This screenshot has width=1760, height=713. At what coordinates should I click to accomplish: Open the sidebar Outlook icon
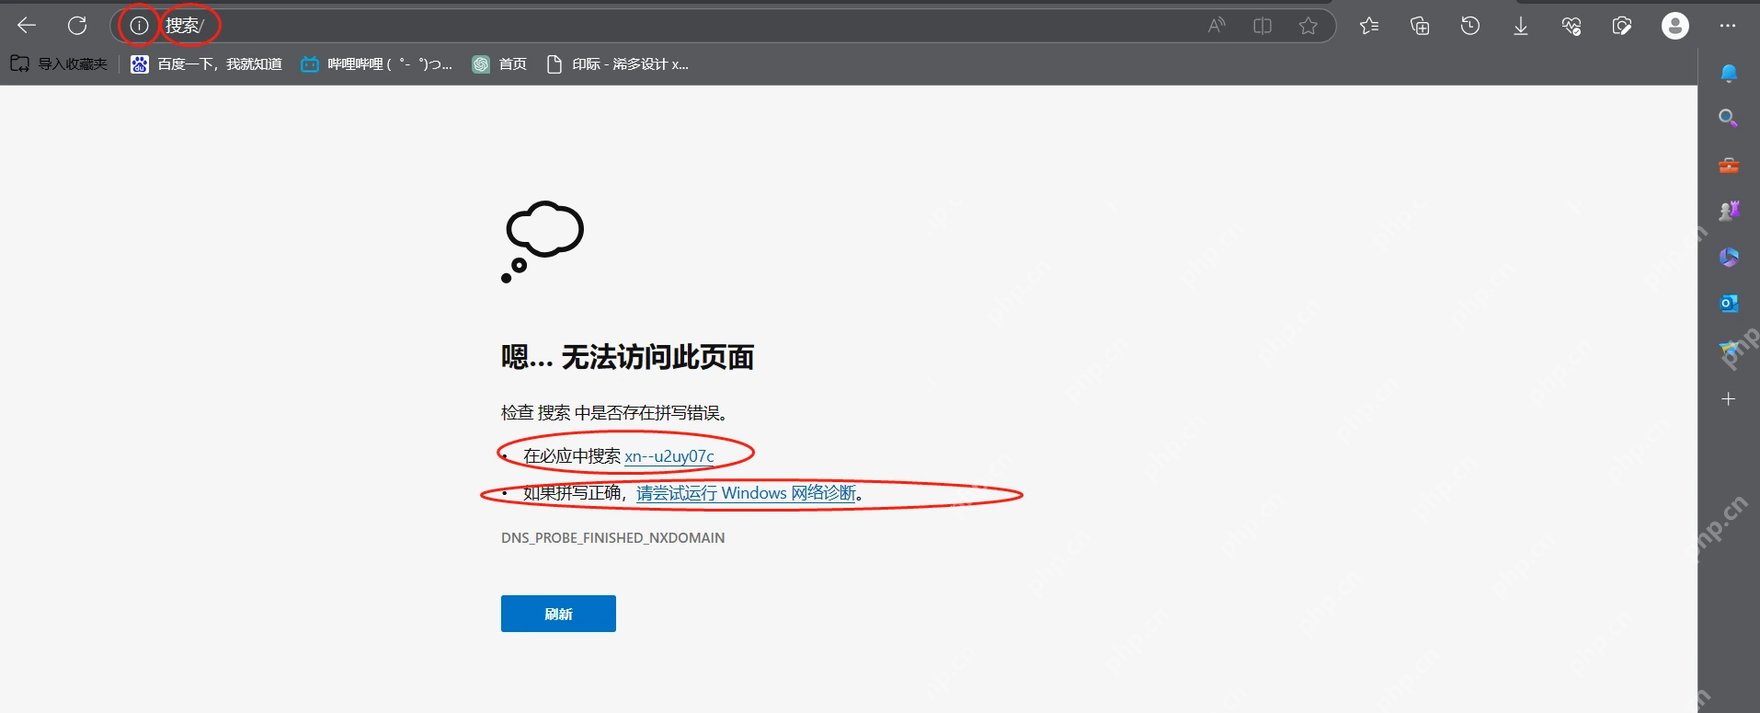click(x=1728, y=303)
